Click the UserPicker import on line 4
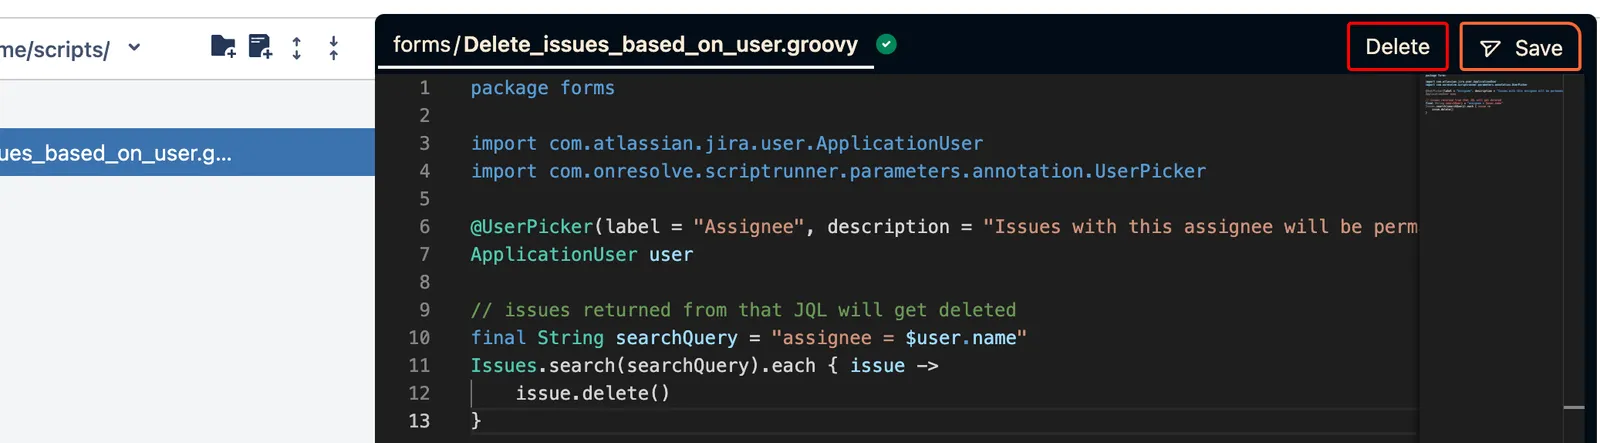 pyautogui.click(x=838, y=171)
